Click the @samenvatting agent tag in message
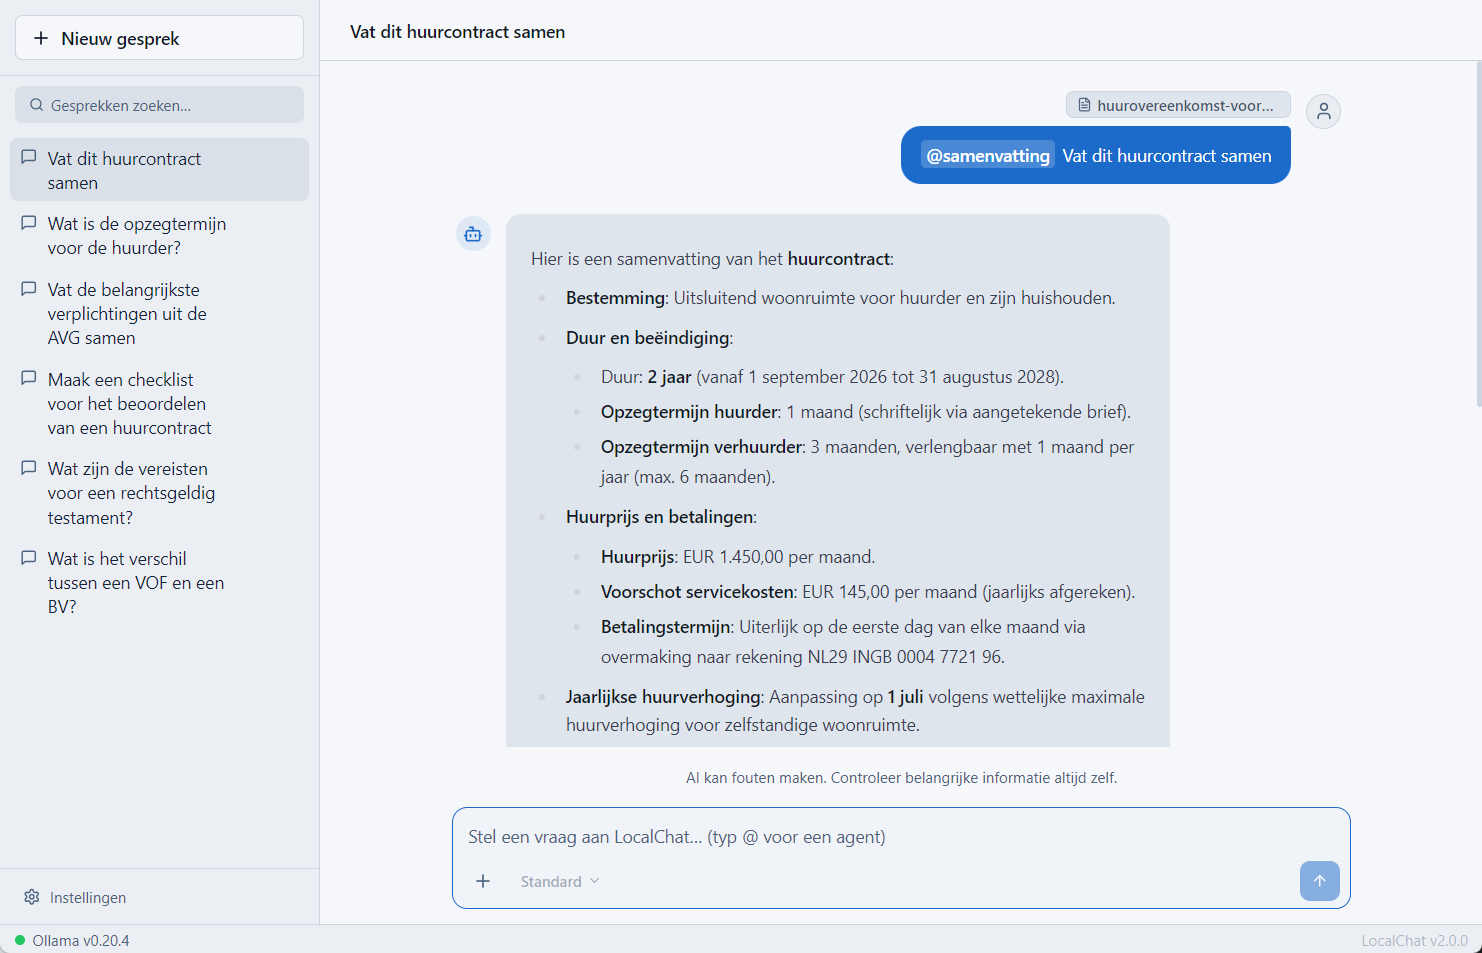This screenshot has height=953, width=1482. (988, 156)
